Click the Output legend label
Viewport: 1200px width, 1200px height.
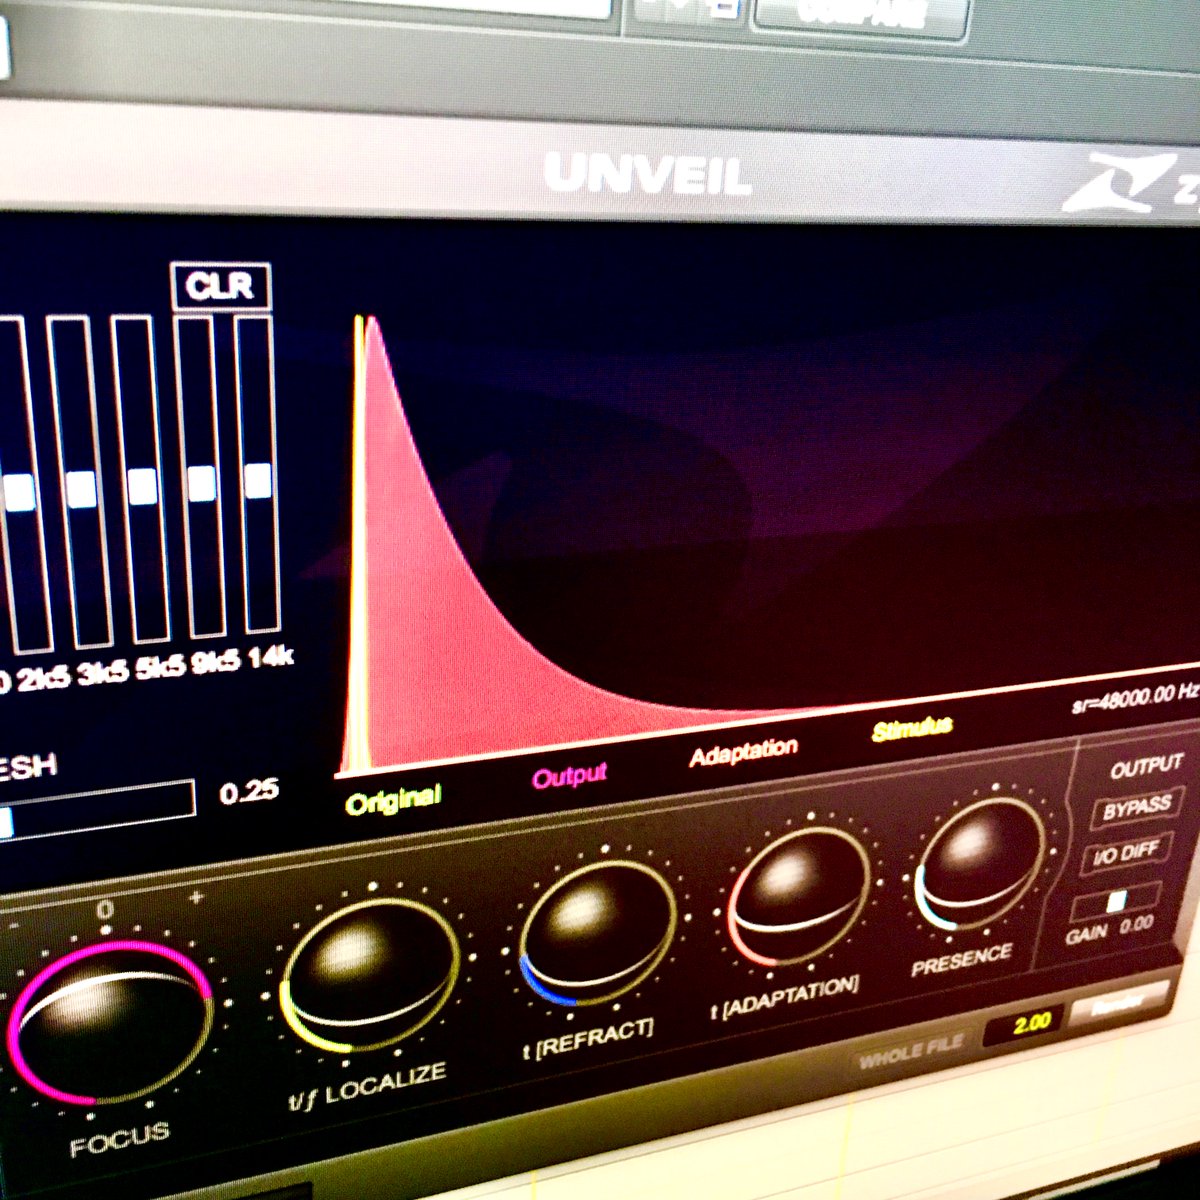(x=570, y=774)
